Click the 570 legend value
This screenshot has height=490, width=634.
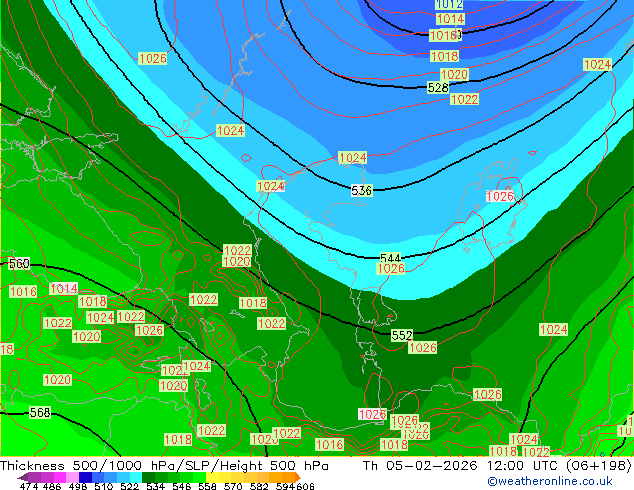point(233,486)
